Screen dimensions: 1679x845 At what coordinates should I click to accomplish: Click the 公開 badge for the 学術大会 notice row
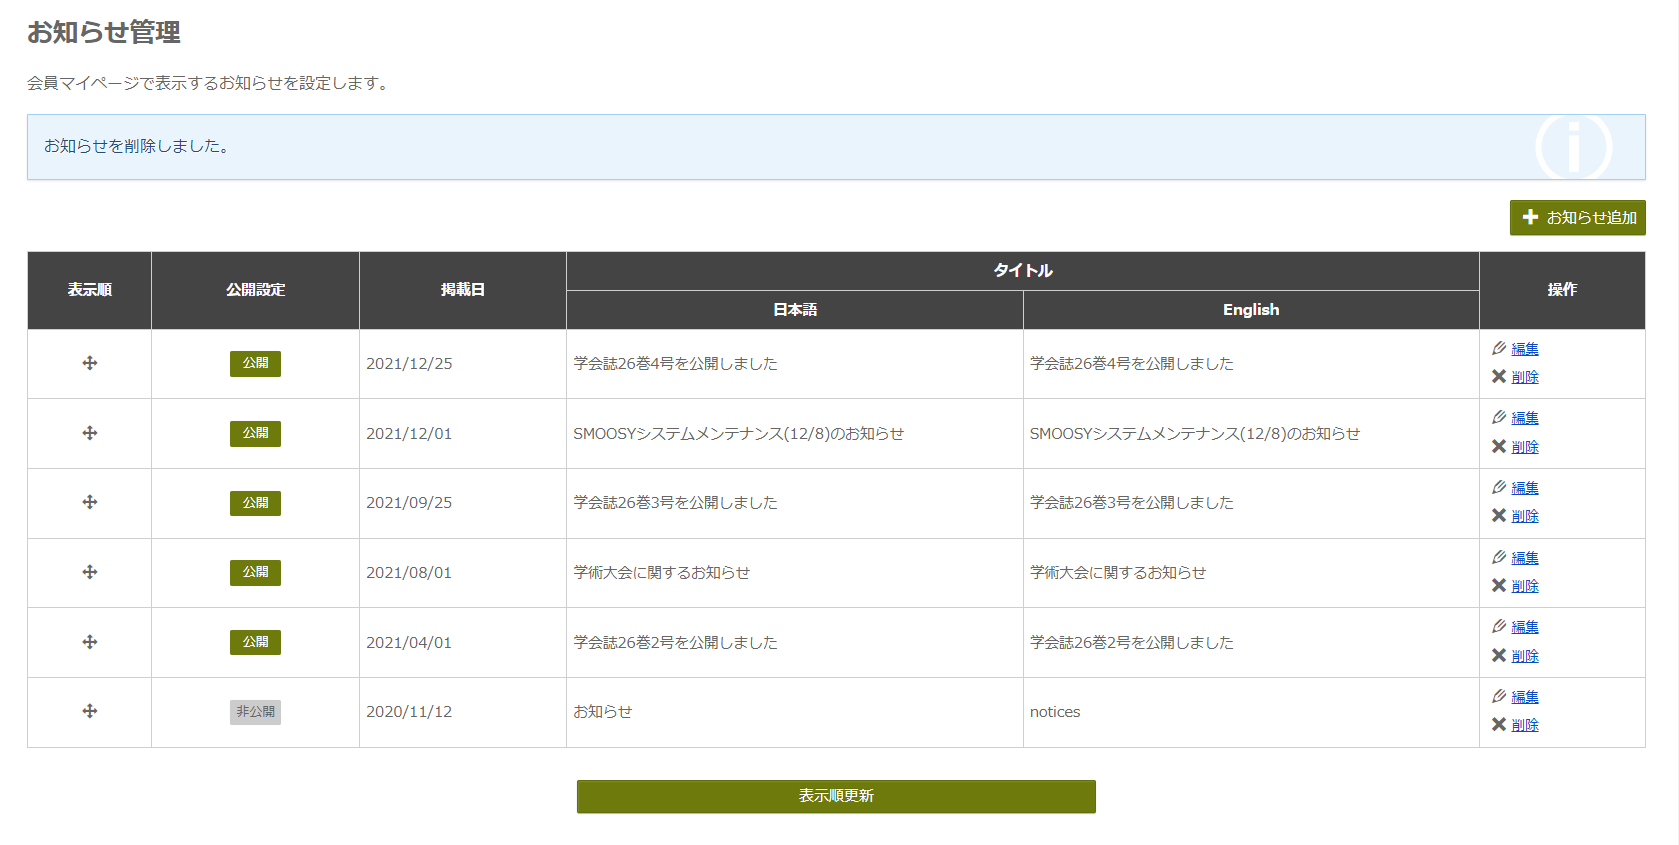(255, 572)
